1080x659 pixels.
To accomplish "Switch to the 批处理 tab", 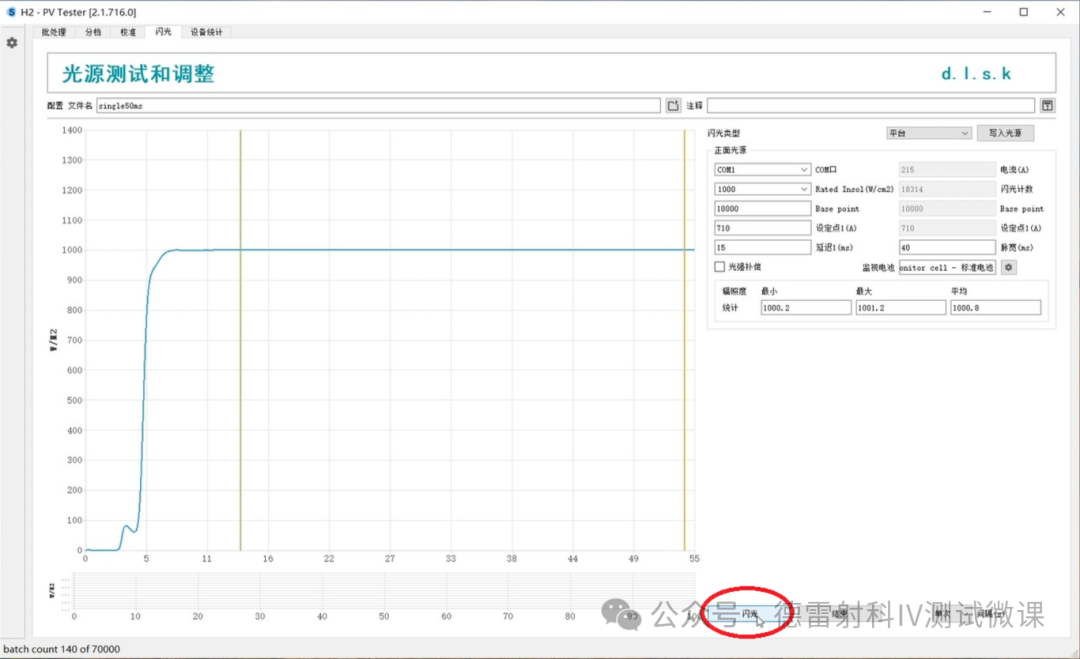I will click(x=53, y=32).
